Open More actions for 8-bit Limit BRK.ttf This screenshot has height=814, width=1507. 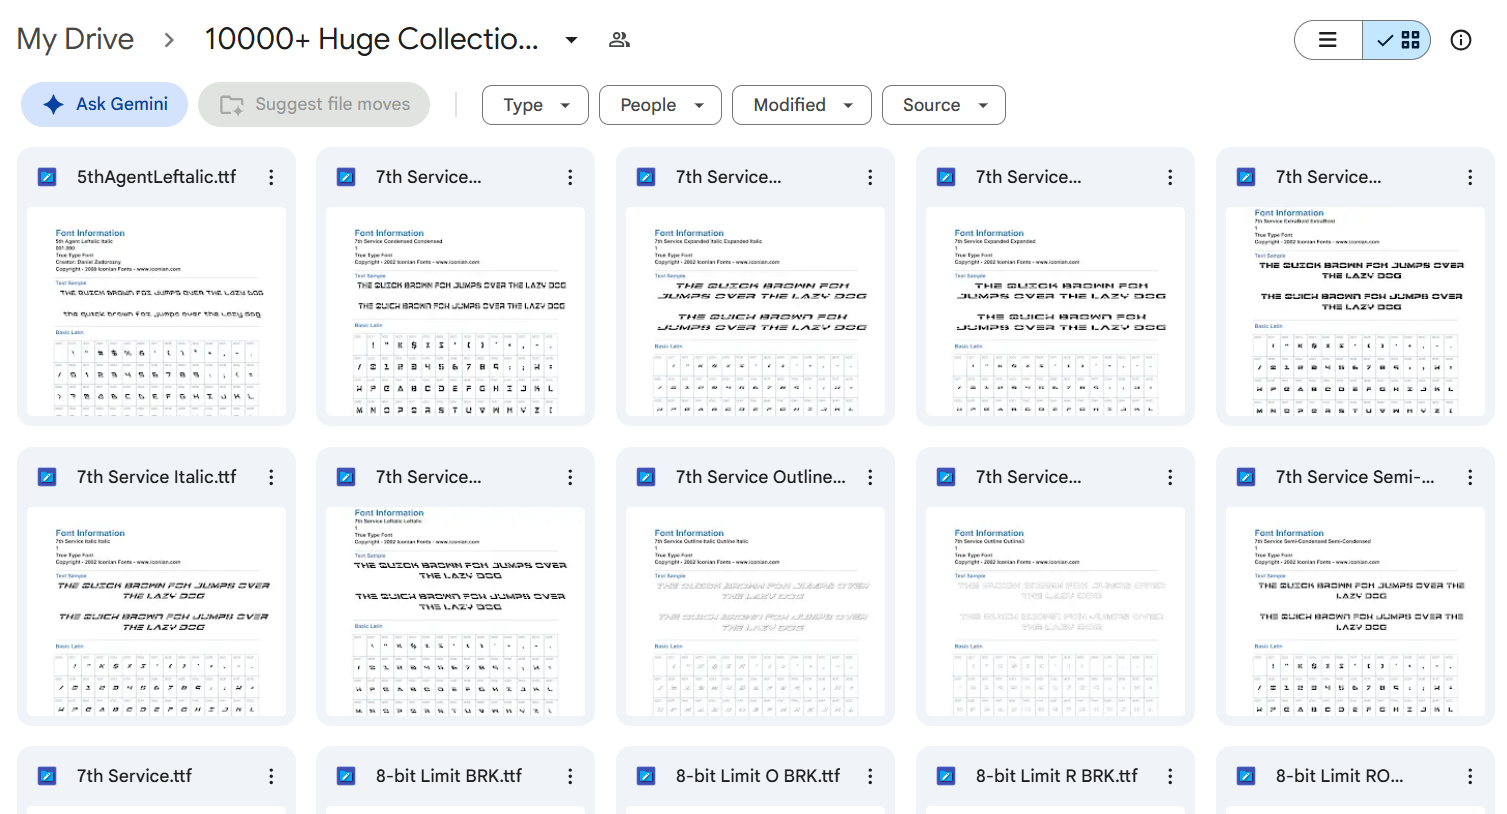[570, 776]
